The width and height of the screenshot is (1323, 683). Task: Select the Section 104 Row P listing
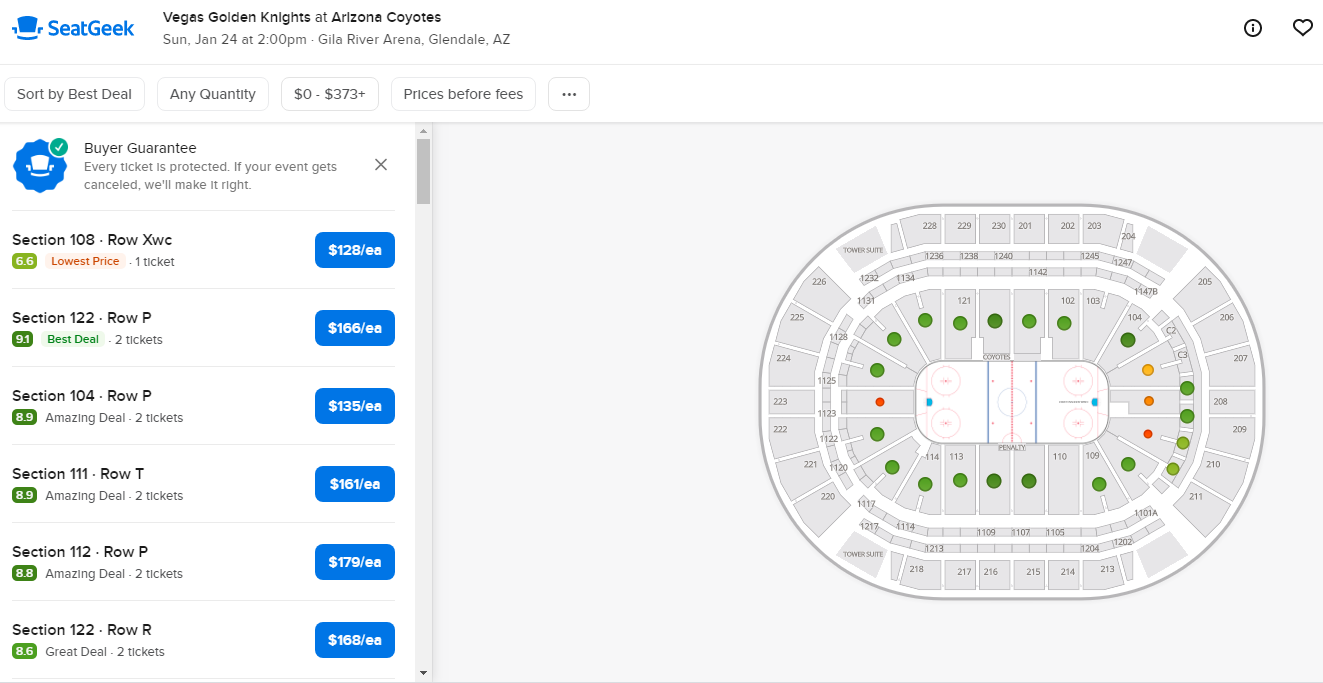(150, 405)
